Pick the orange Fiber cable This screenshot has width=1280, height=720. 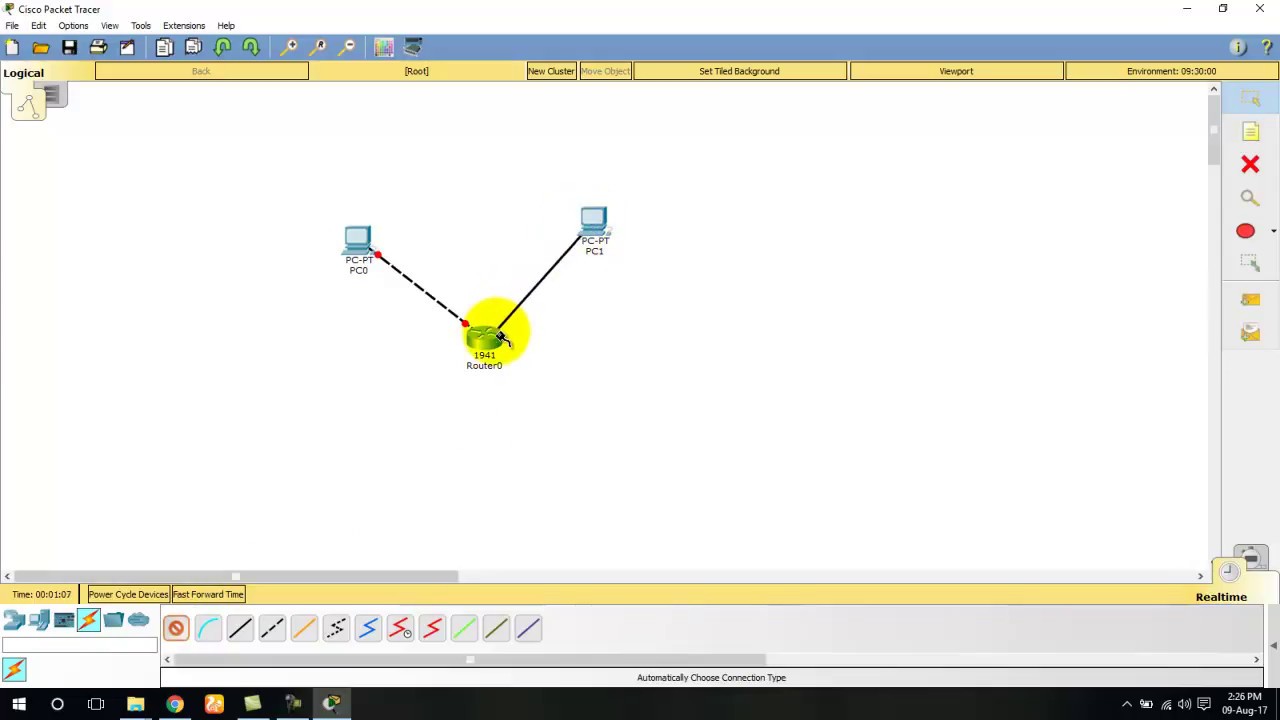click(304, 628)
